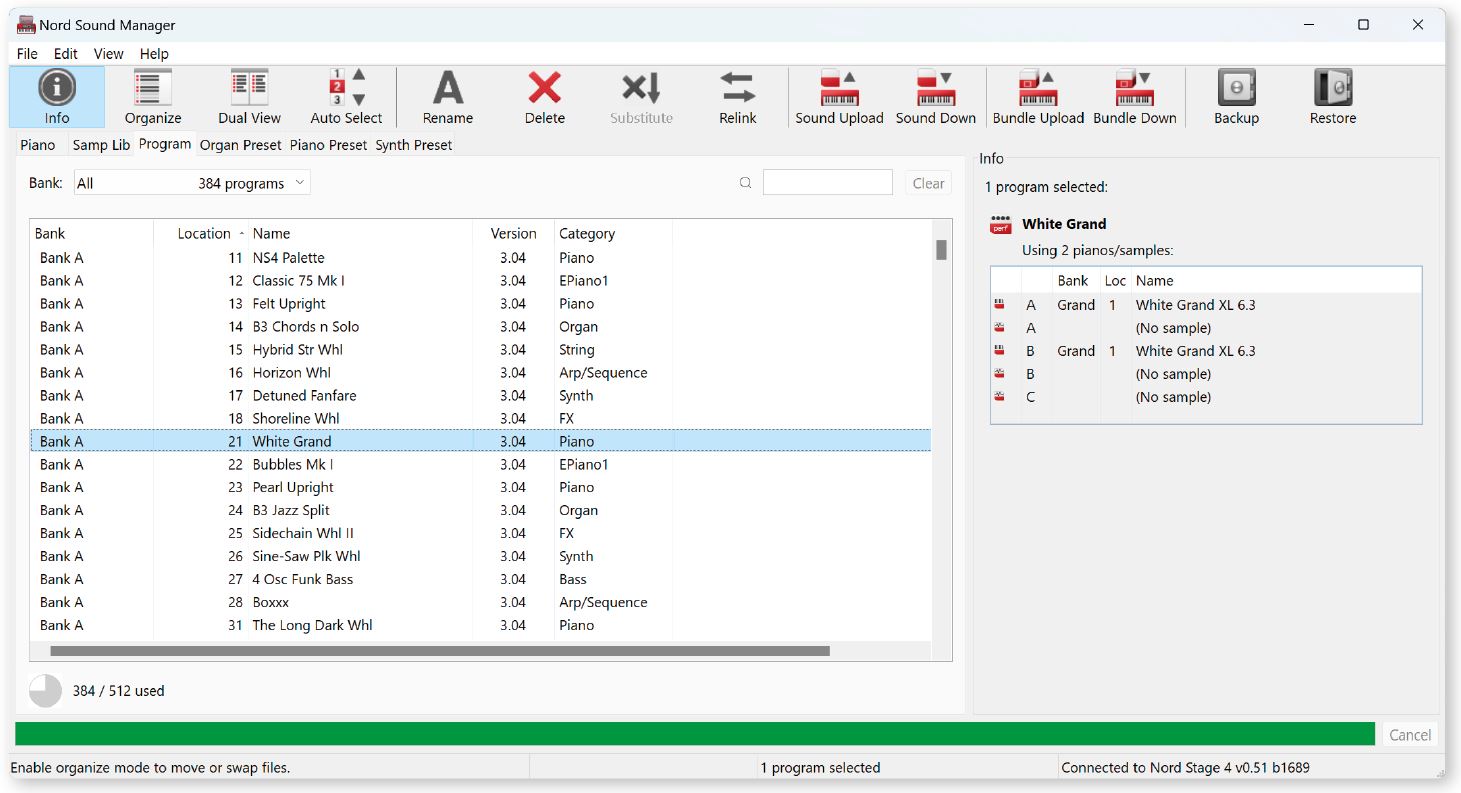Viewport: 1461px width, 793px height.
Task: Select the Boxxx program row
Action: click(x=481, y=603)
